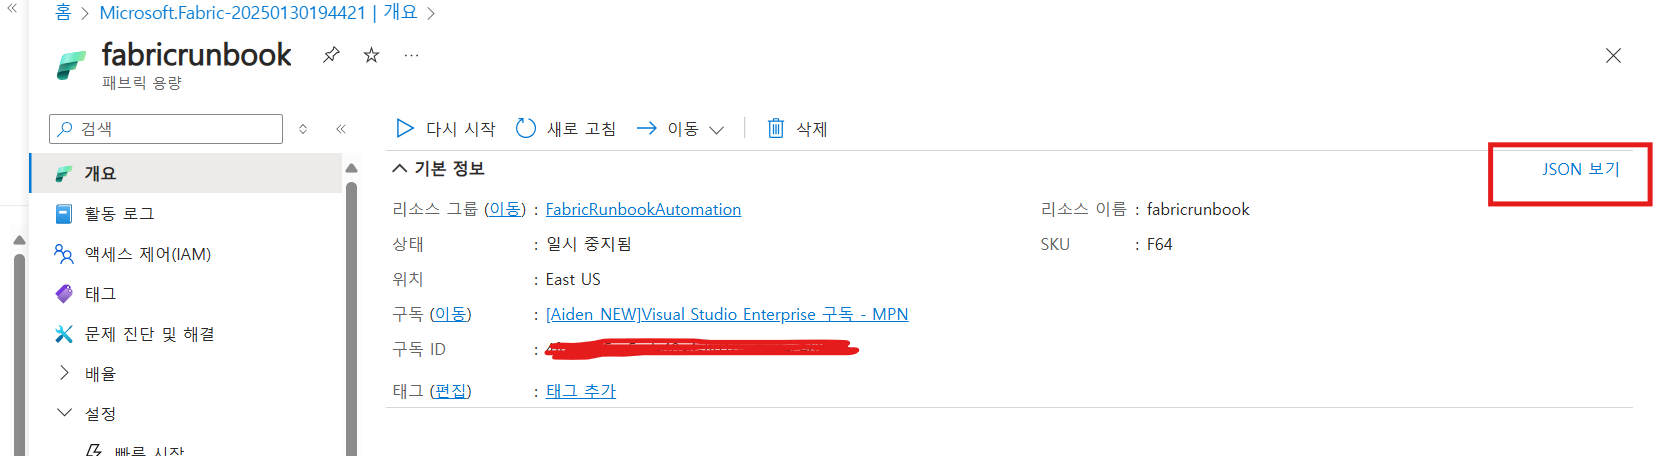Click the purple 태그 tag icon

pos(64,293)
